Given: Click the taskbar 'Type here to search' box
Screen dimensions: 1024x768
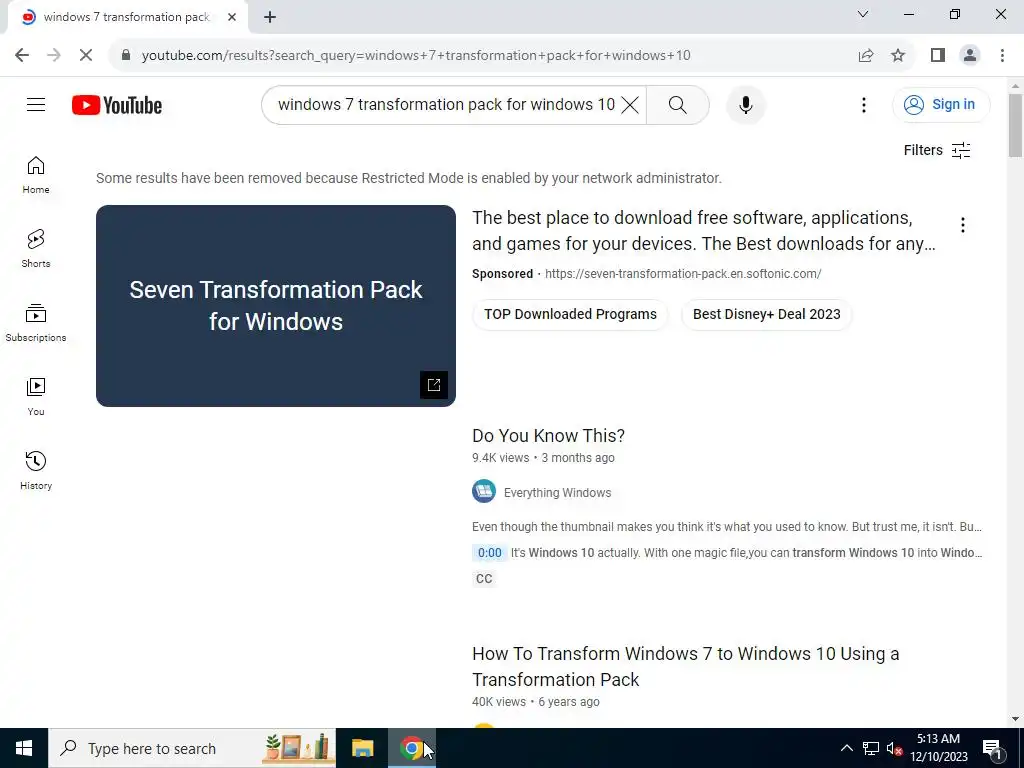Looking at the screenshot, I should 191,748.
